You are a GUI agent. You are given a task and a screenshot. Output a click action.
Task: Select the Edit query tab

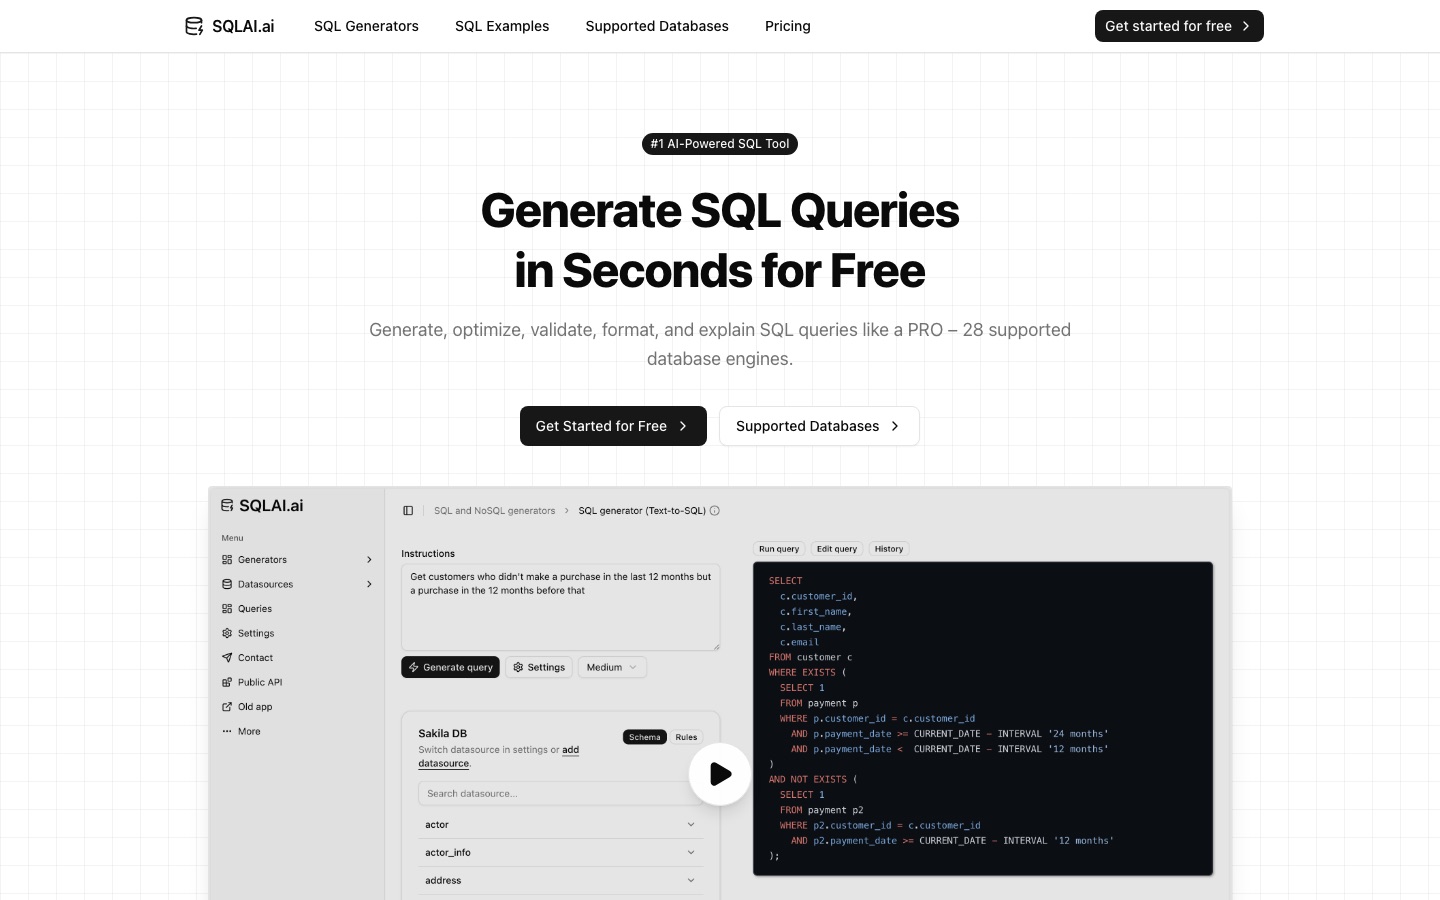pyautogui.click(x=837, y=549)
